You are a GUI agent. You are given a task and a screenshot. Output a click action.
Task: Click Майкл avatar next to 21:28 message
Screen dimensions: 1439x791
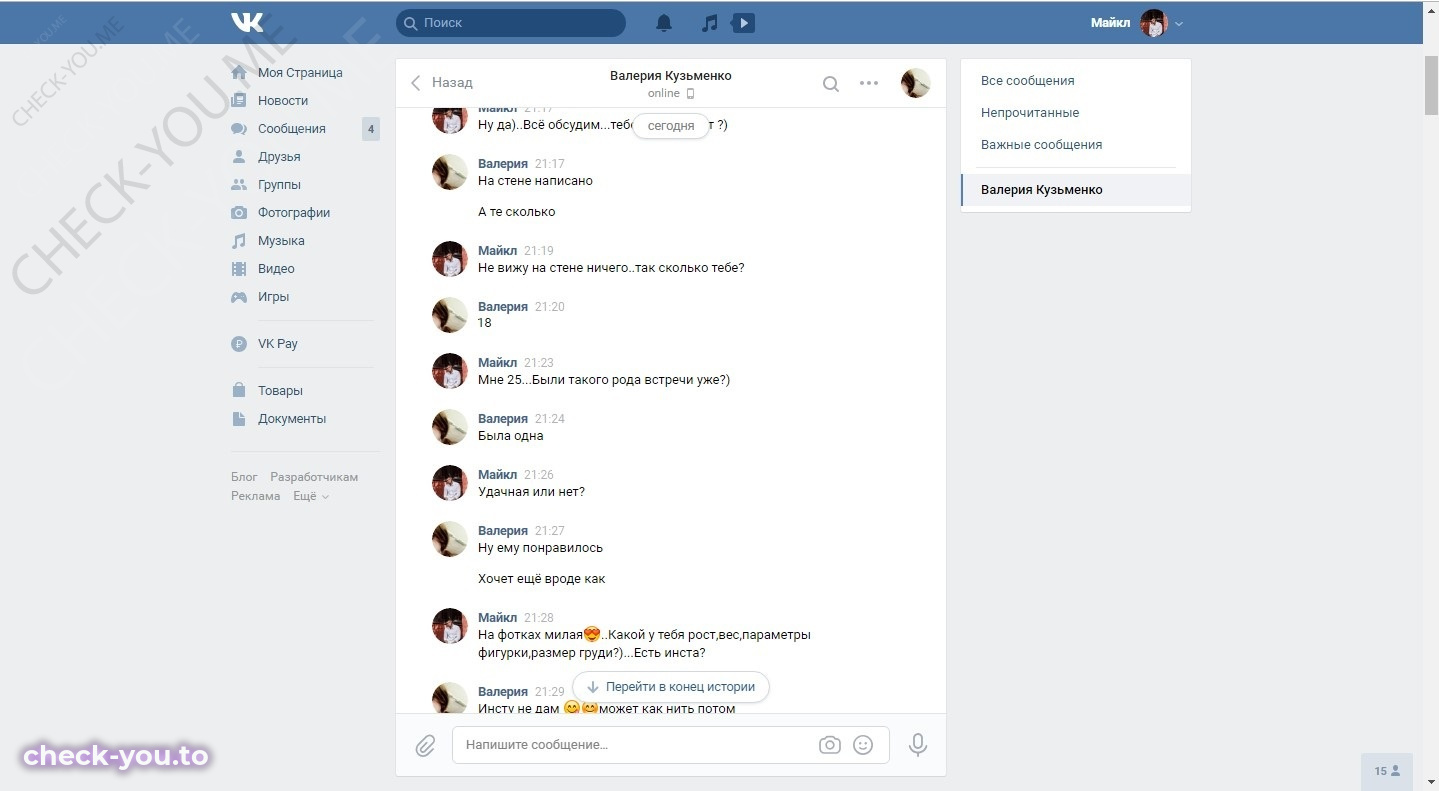pyautogui.click(x=450, y=626)
